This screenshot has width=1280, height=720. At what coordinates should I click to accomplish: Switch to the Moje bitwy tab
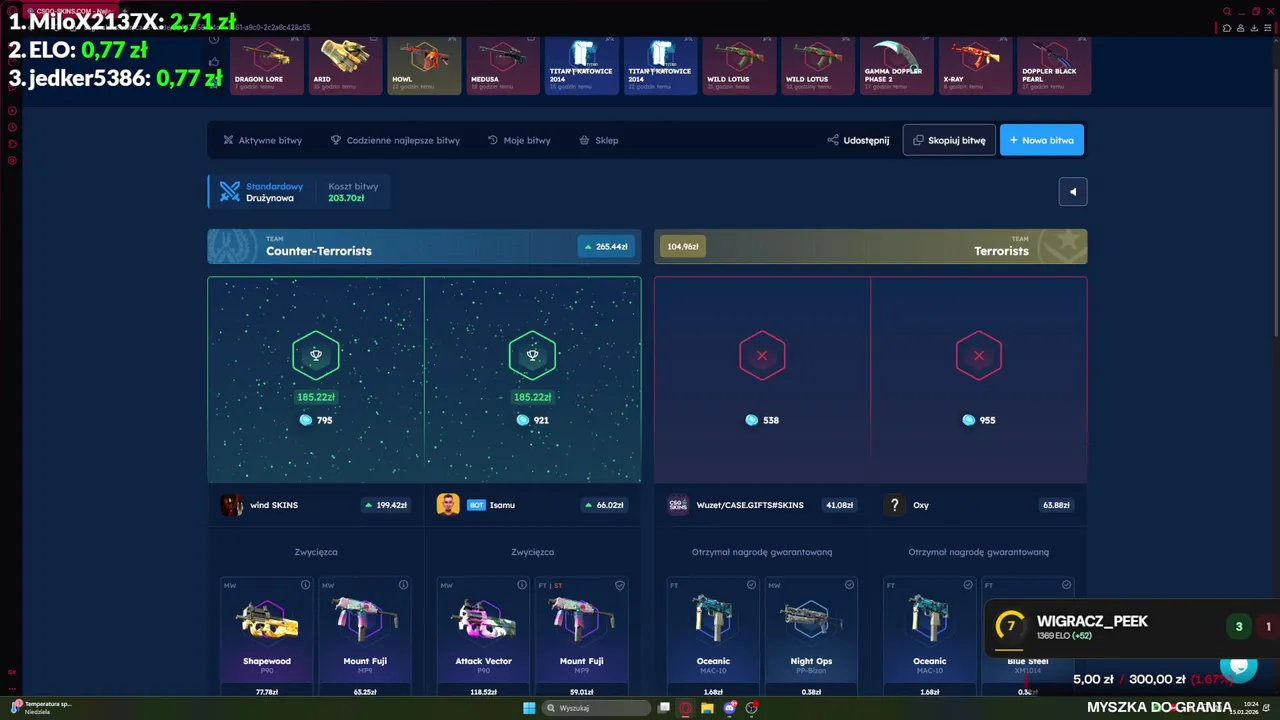(x=519, y=140)
